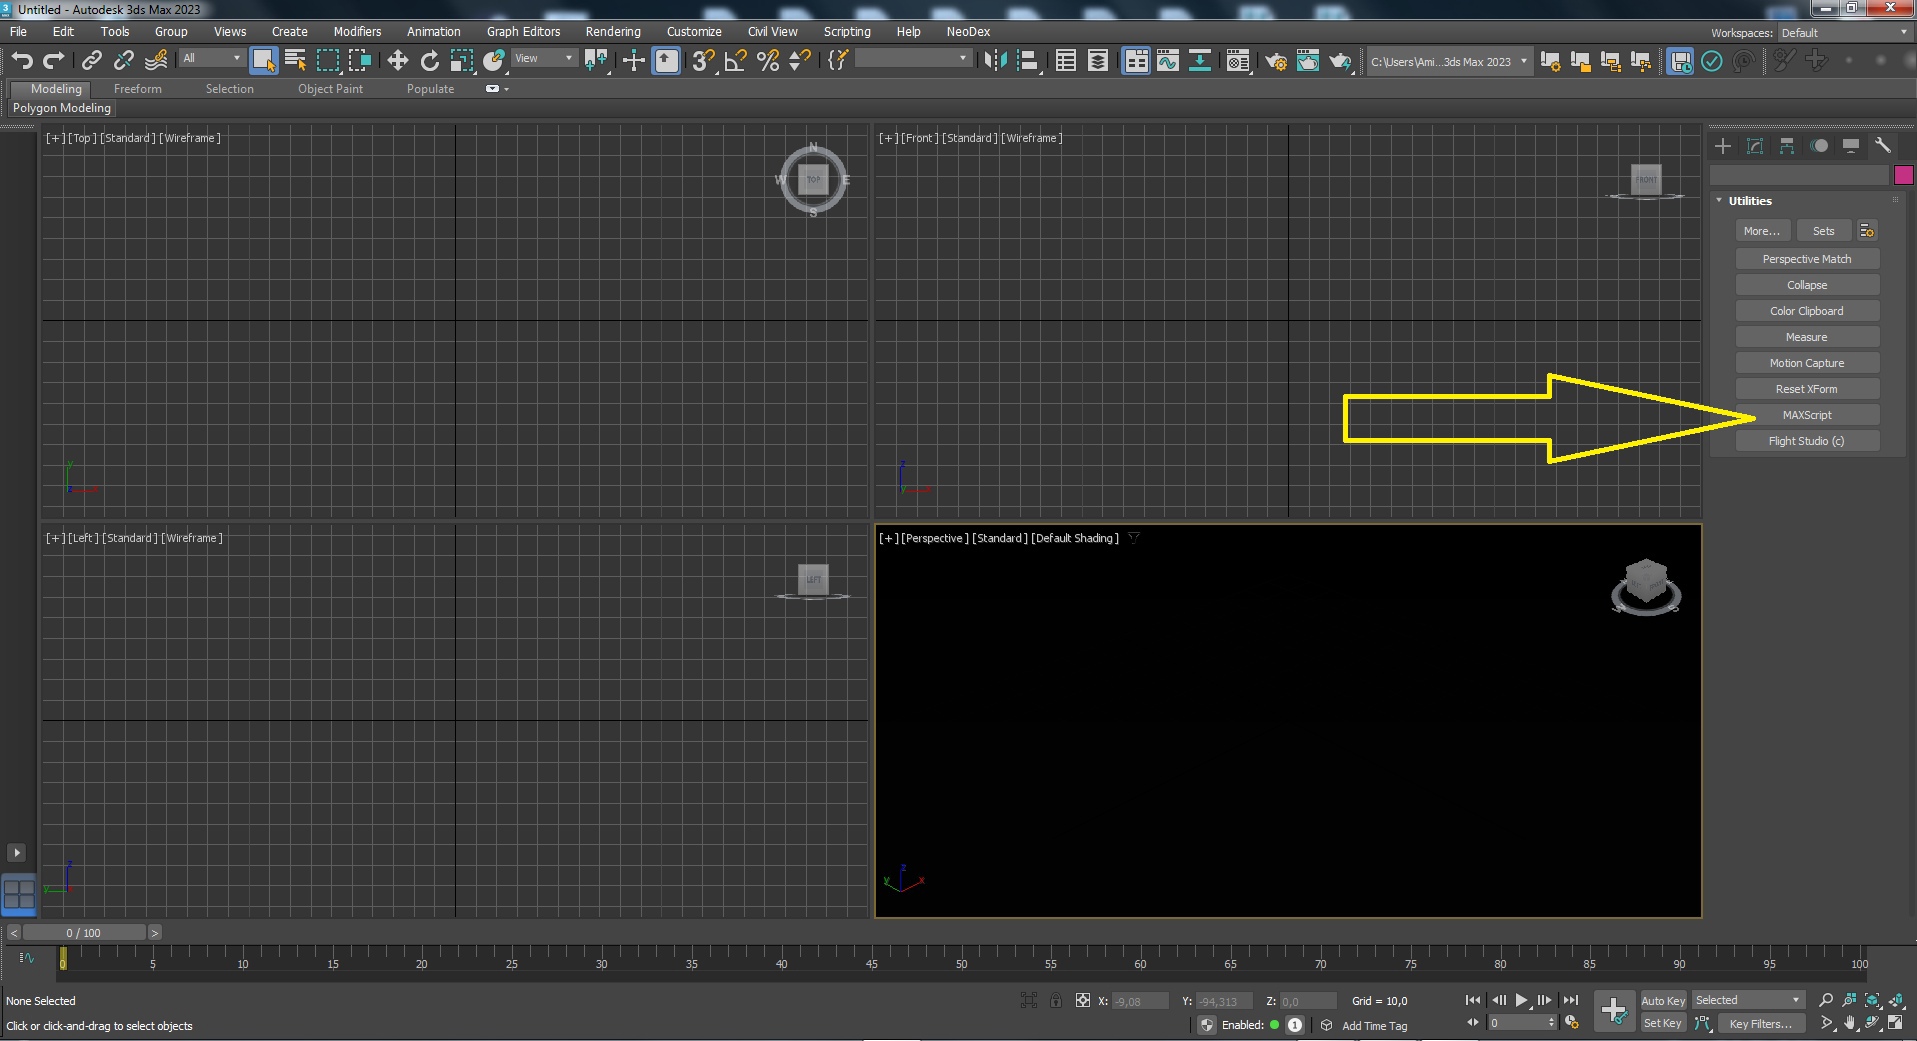Open the Percent Snap tool

click(767, 61)
